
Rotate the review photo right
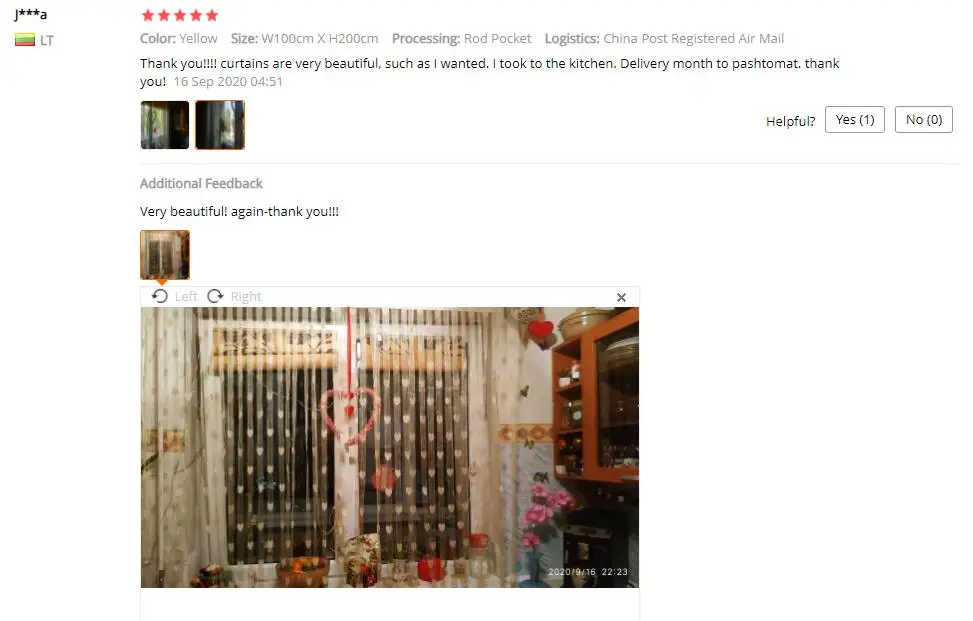tap(215, 297)
